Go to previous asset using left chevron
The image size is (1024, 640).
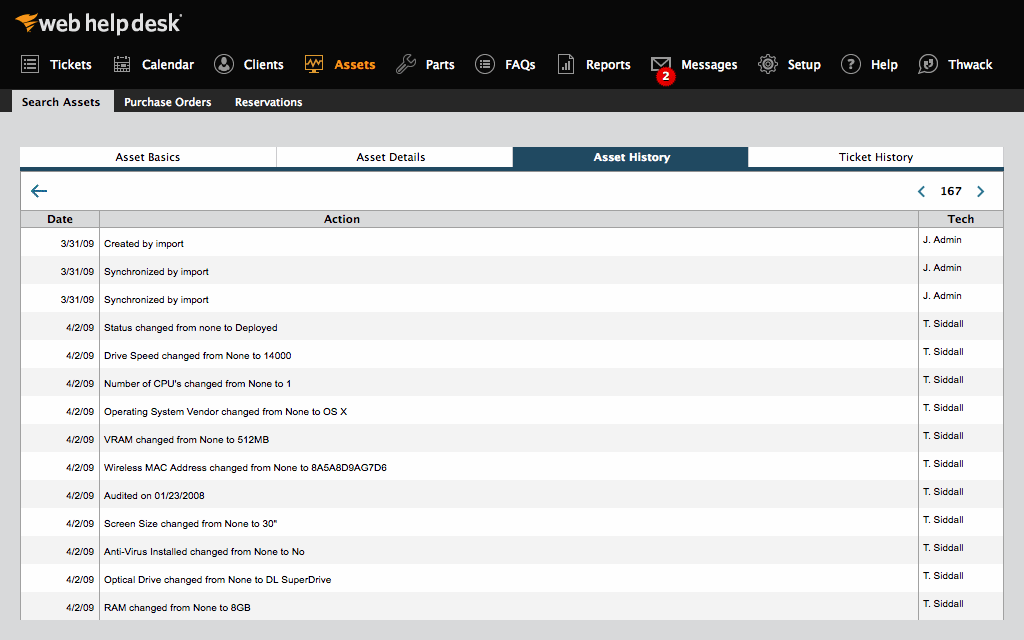921,191
